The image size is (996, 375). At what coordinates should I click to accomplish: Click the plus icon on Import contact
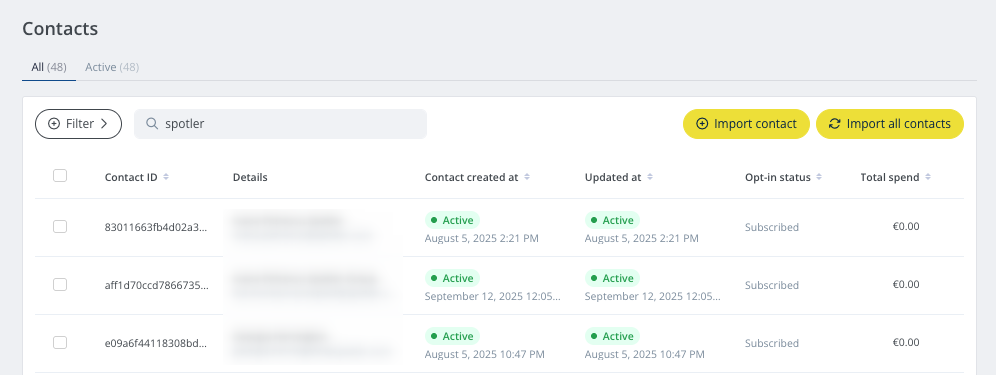tap(702, 124)
